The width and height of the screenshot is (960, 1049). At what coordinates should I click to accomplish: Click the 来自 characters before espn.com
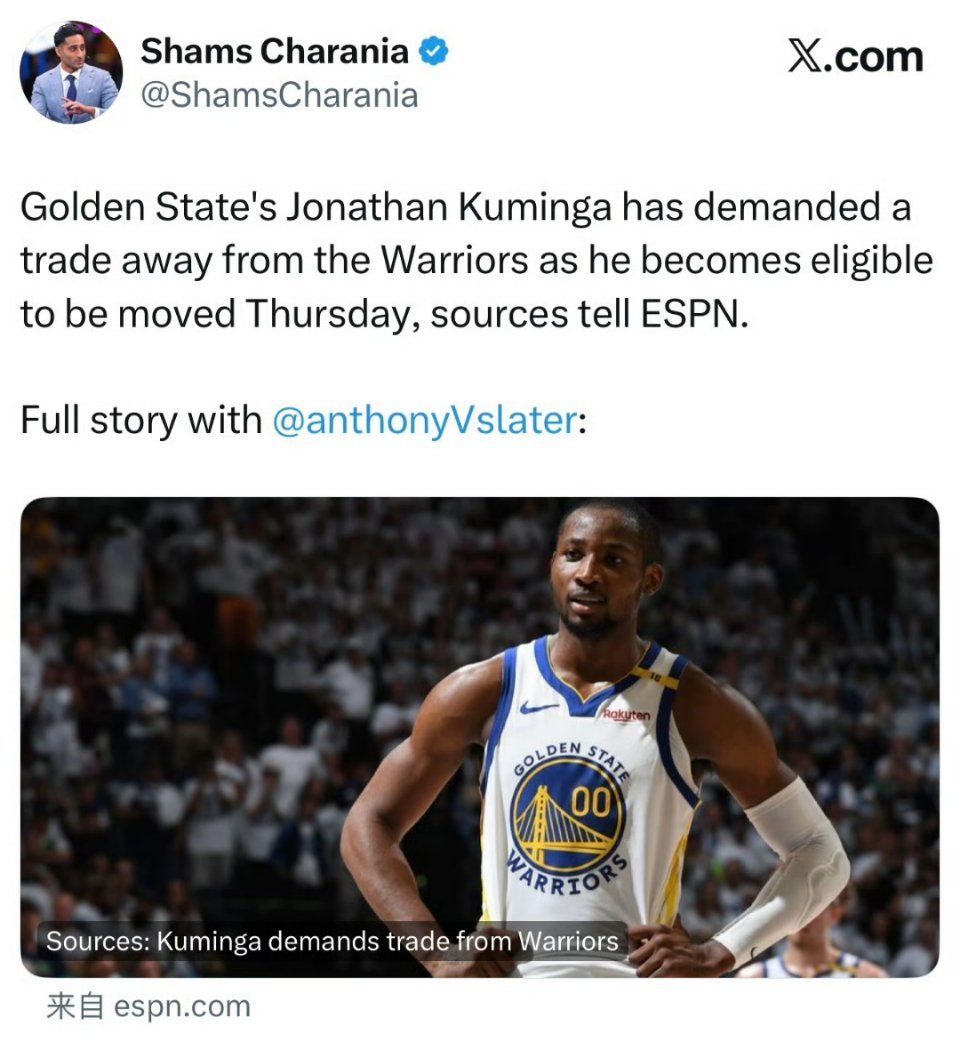point(75,1006)
